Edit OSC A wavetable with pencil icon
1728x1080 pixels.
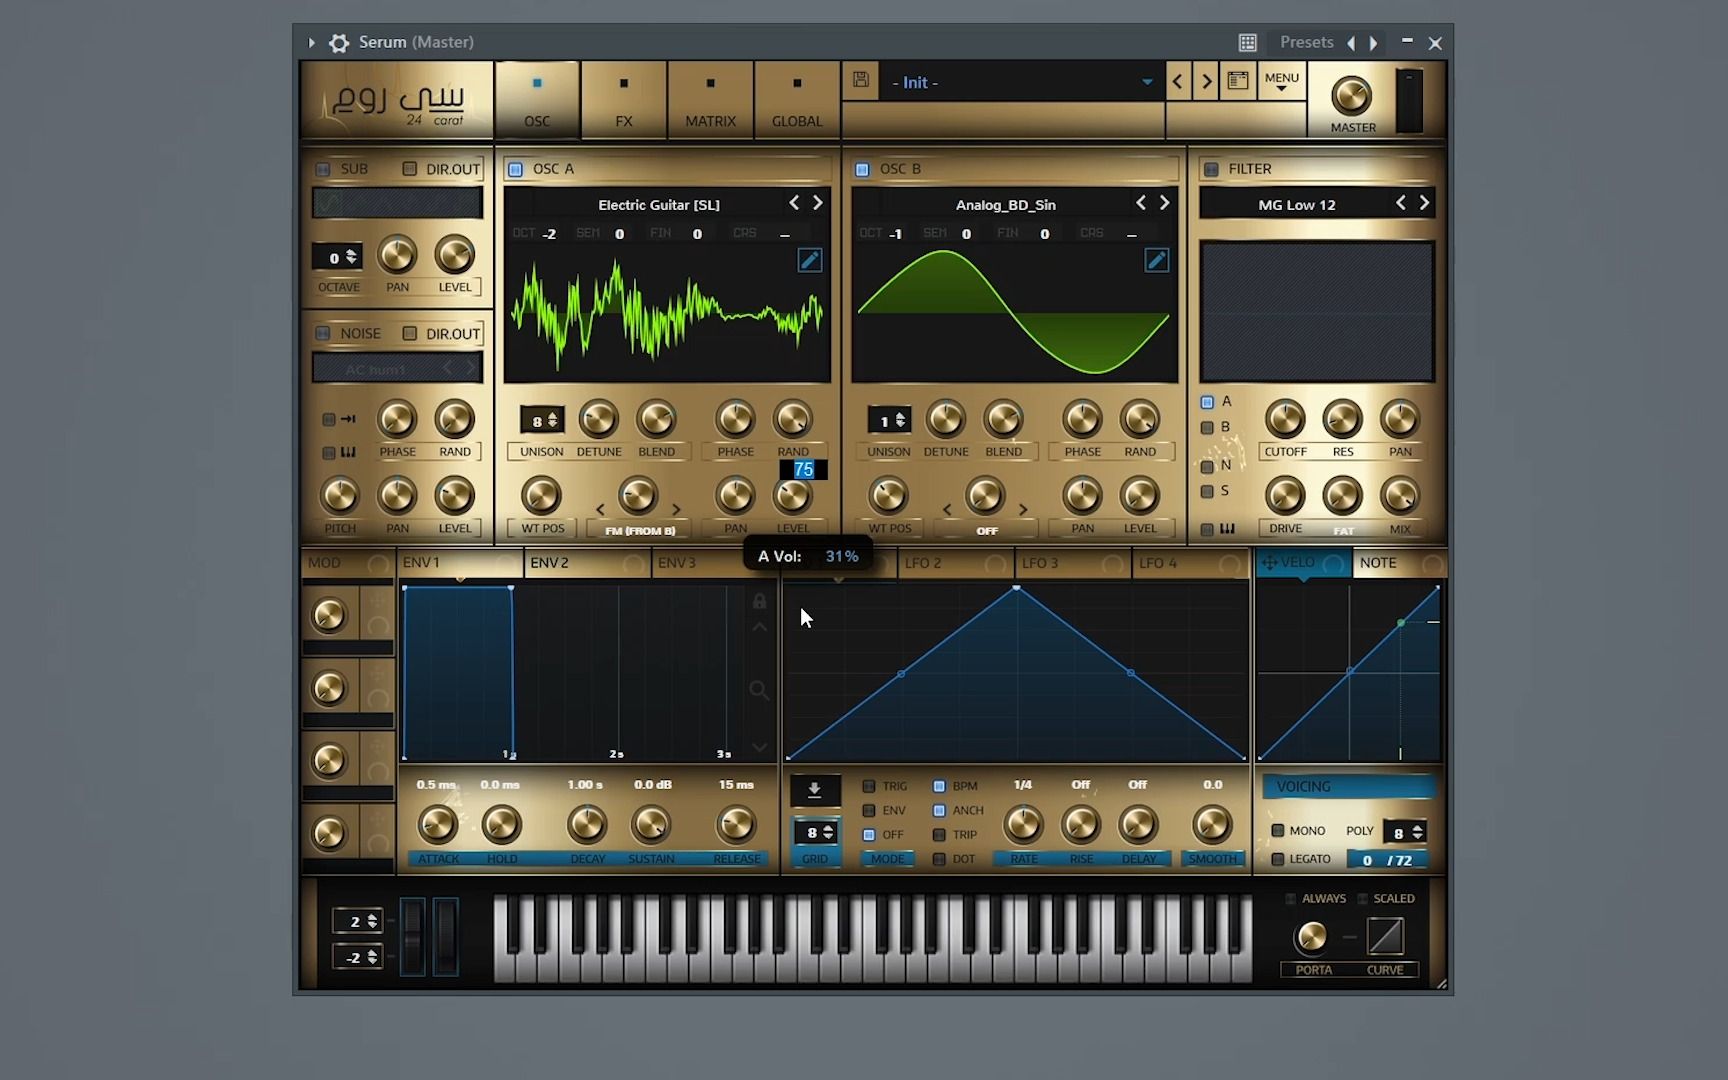pos(809,260)
